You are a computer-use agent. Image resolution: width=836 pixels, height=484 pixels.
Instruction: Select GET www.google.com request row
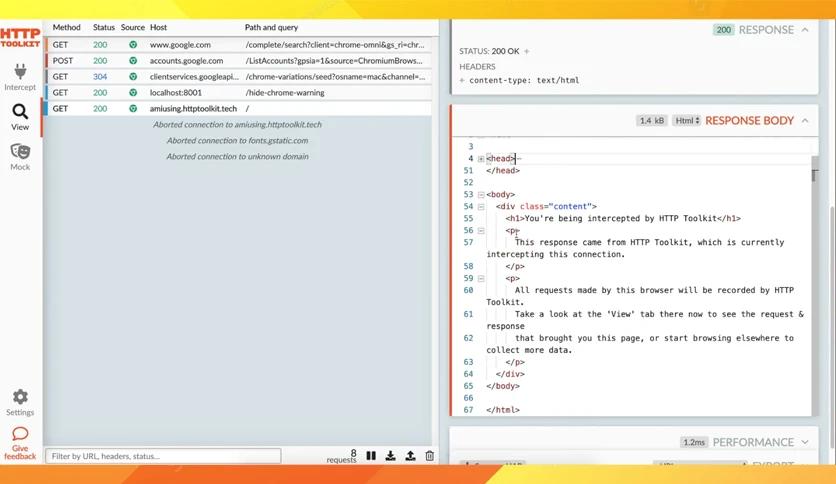pyautogui.click(x=238, y=45)
